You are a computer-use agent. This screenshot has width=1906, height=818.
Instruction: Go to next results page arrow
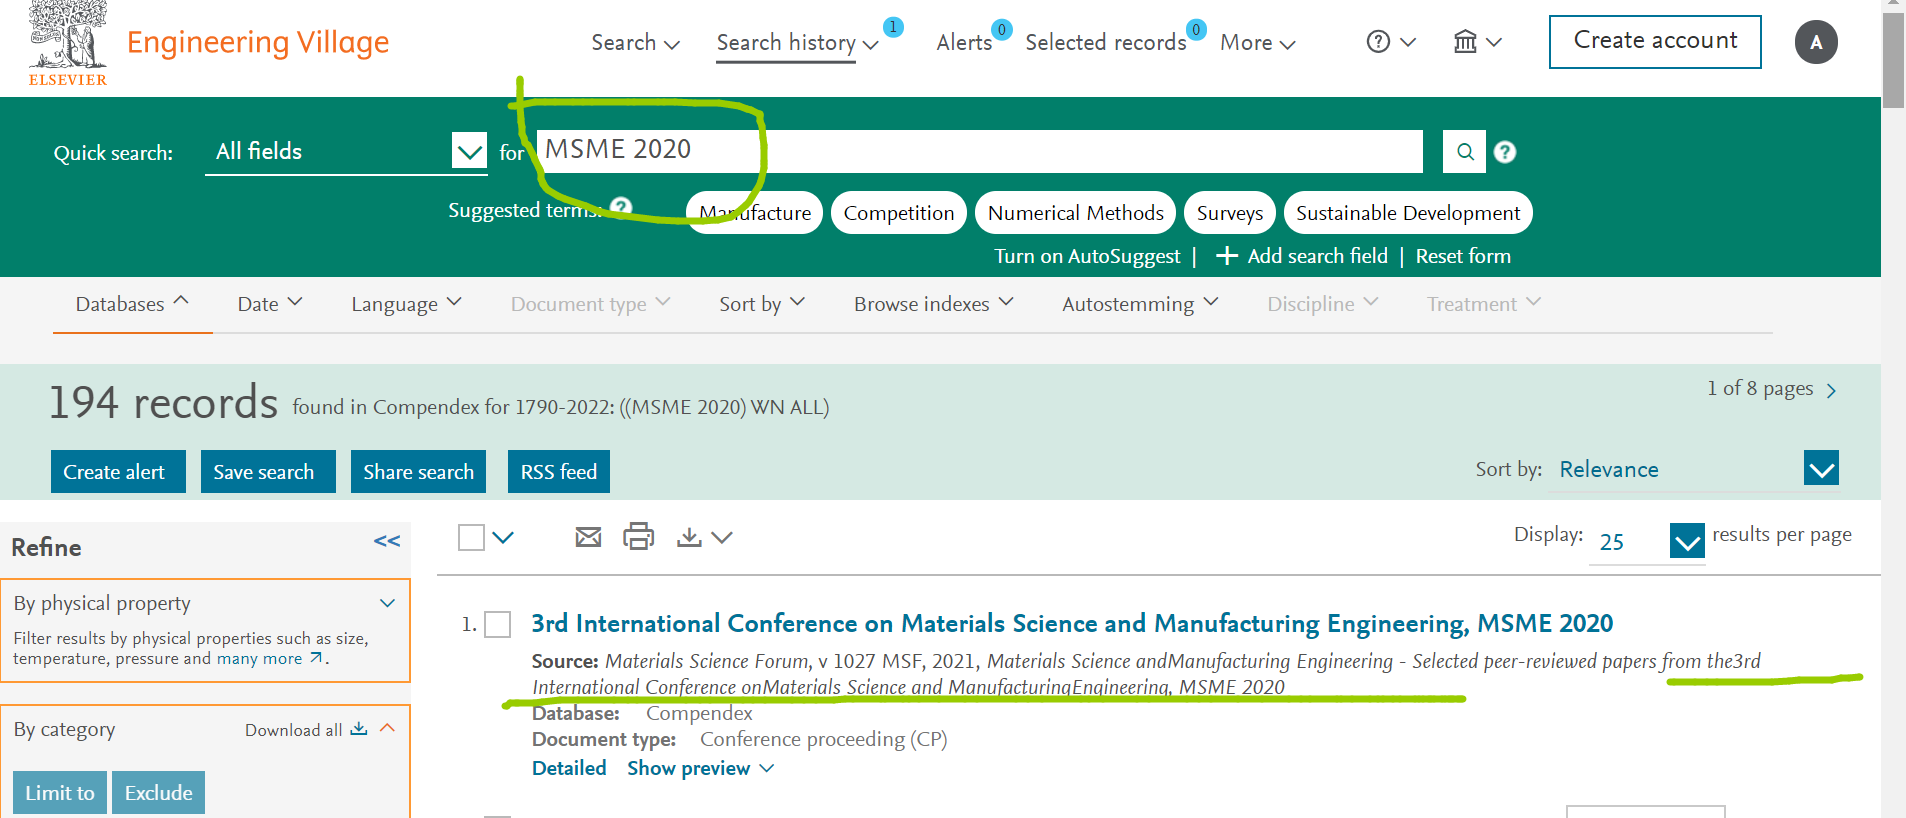1831,391
